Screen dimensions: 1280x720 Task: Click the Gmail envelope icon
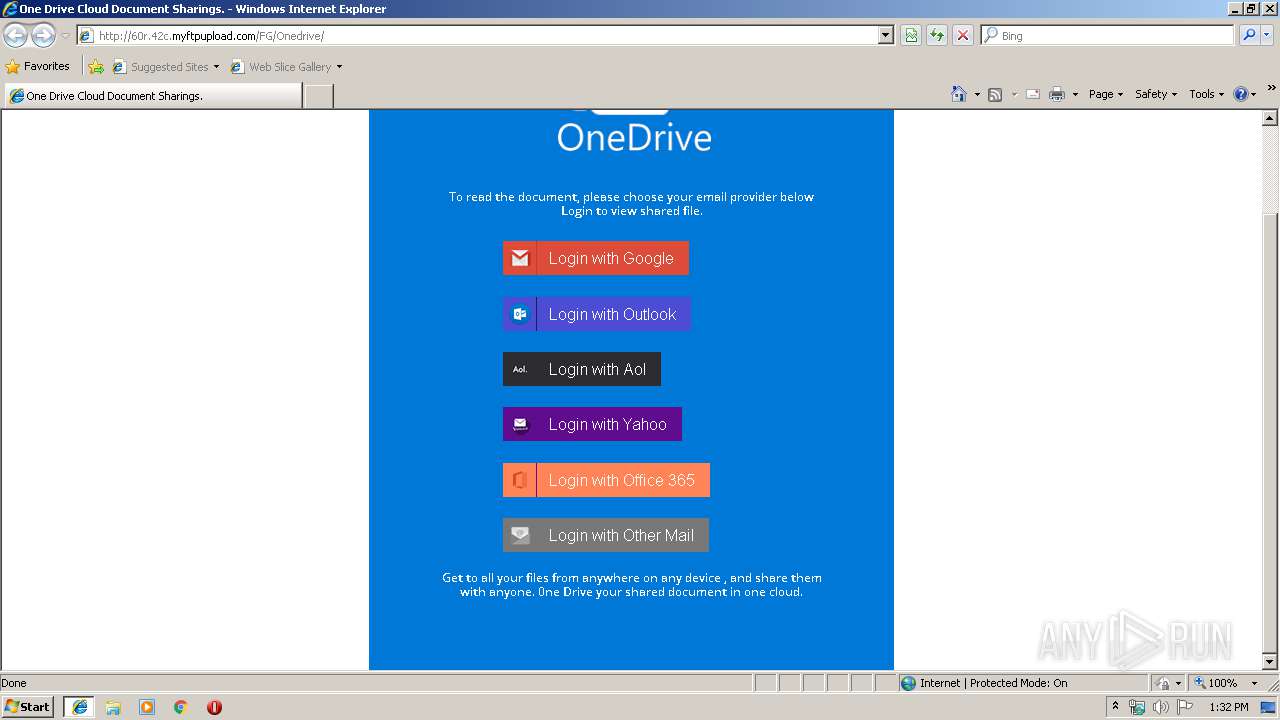[520, 258]
